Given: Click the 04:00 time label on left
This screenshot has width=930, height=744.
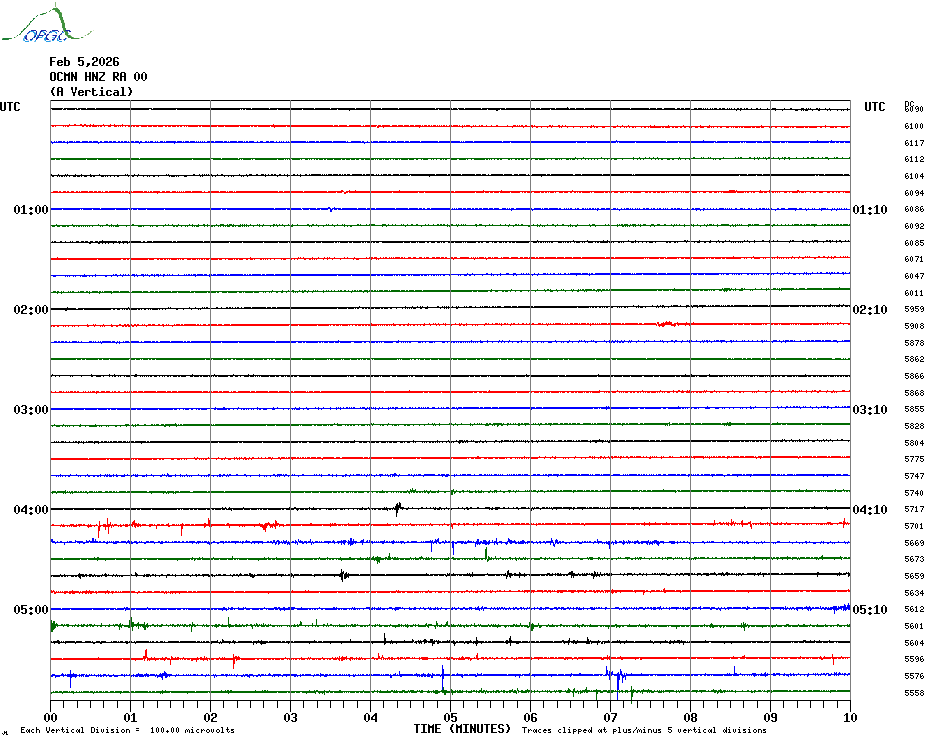Looking at the screenshot, I should [x=30, y=510].
